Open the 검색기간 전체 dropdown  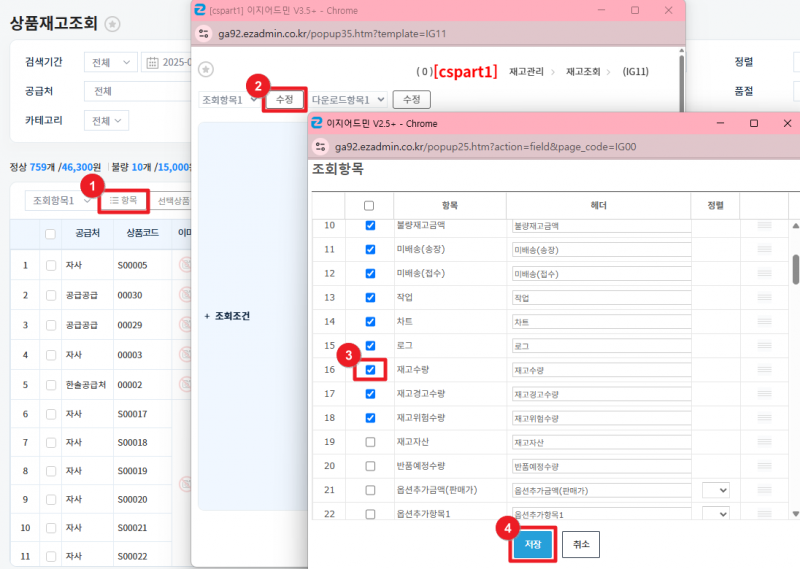tap(111, 62)
